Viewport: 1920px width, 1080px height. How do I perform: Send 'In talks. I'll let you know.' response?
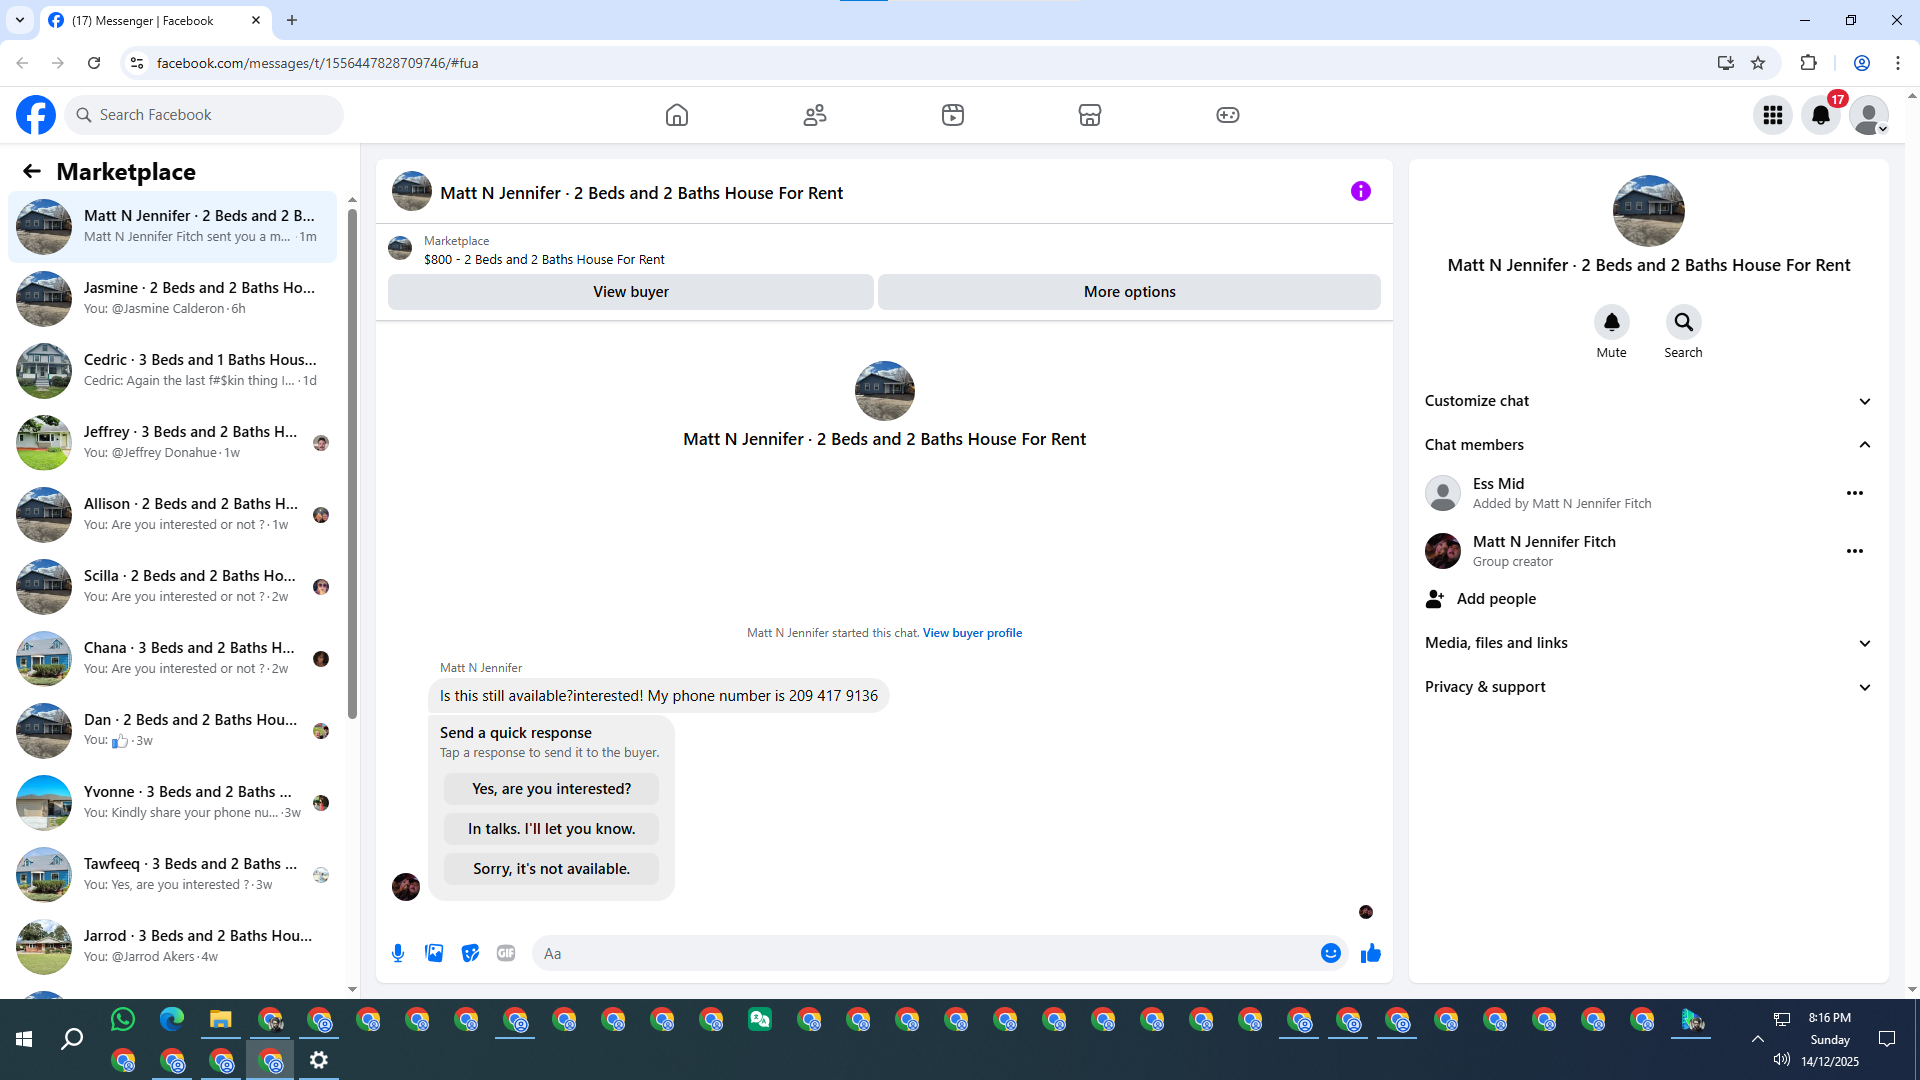tap(552, 829)
